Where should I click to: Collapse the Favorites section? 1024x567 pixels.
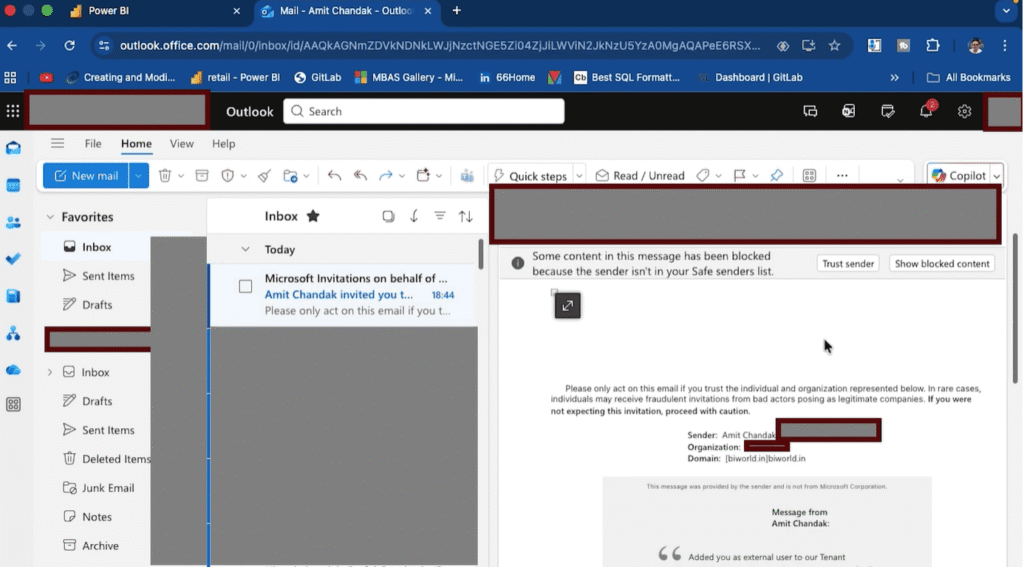[50, 217]
